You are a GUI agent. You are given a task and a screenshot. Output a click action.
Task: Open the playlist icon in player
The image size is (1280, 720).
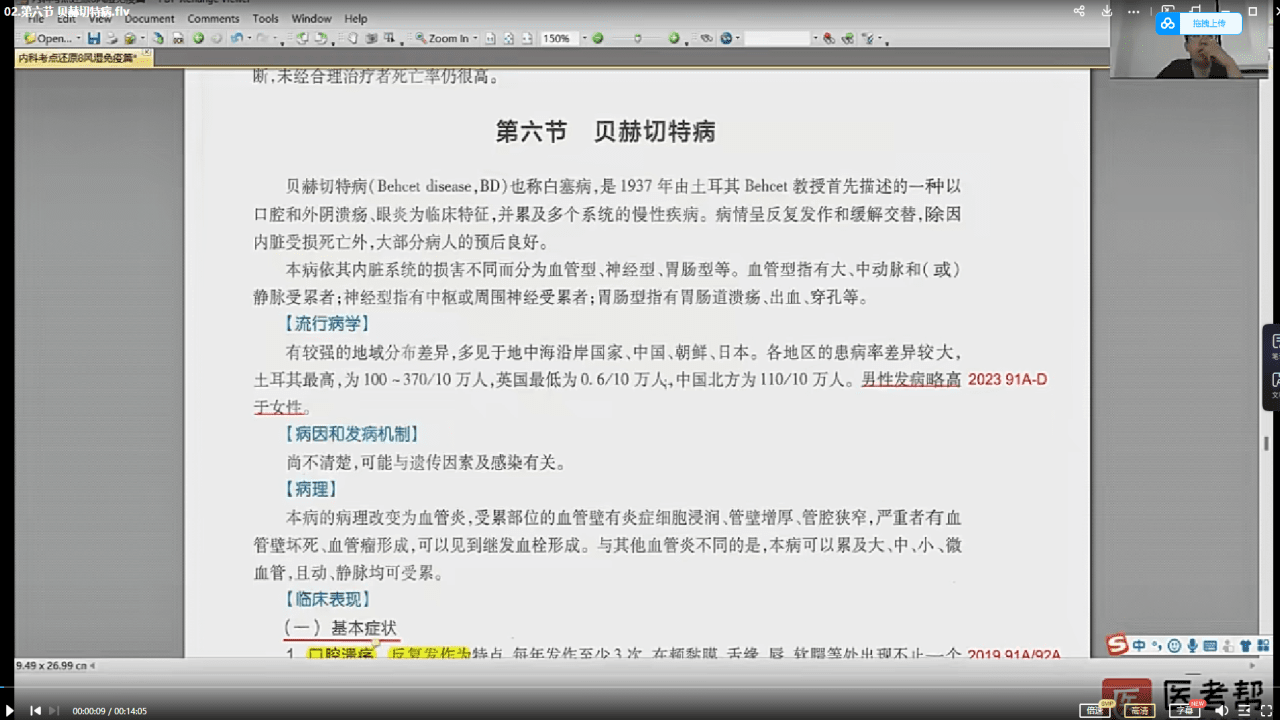(1244, 710)
